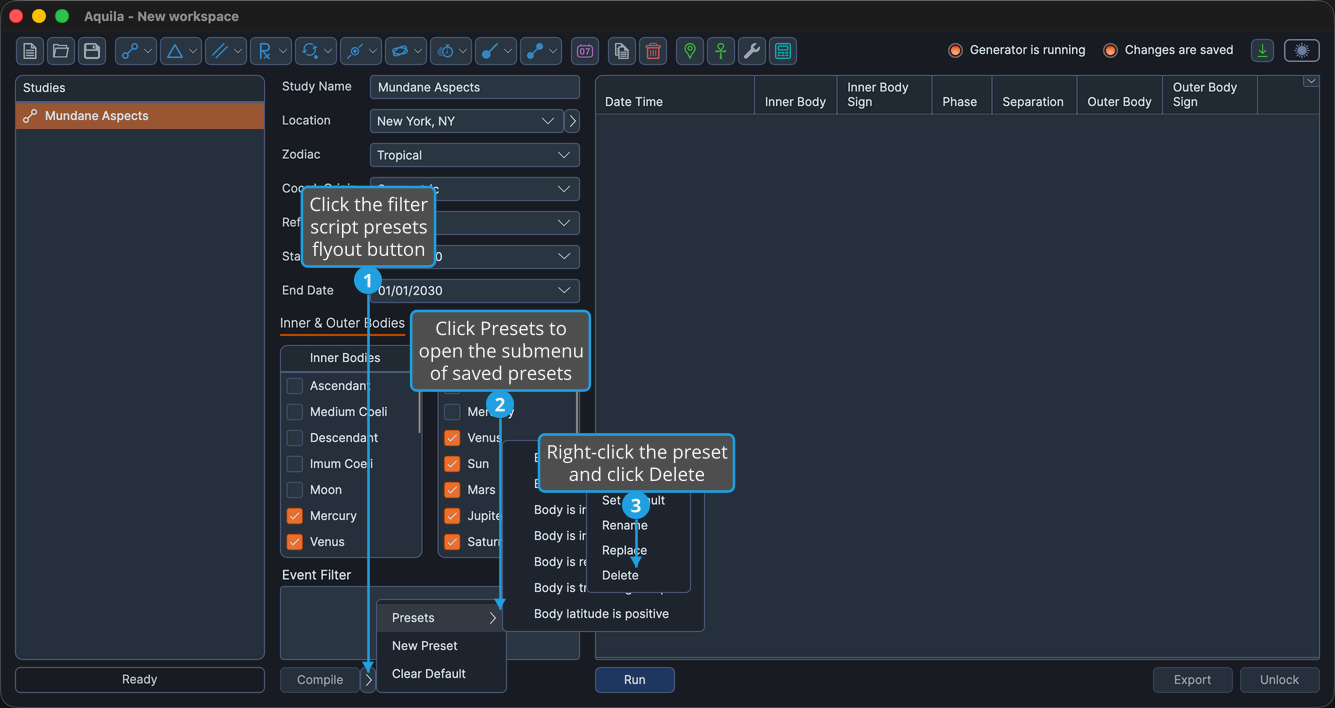Open the Zodiac dropdown set to Tropical

474,155
